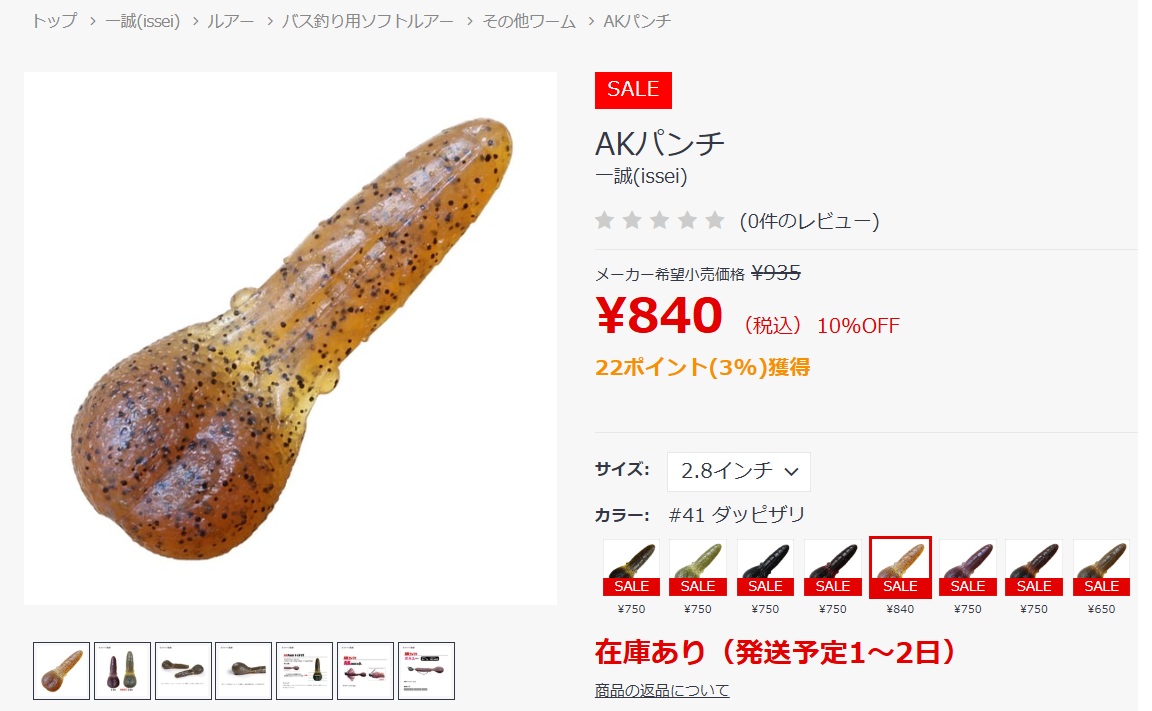
Task: Open 商品の返品について link
Action: coord(662,690)
